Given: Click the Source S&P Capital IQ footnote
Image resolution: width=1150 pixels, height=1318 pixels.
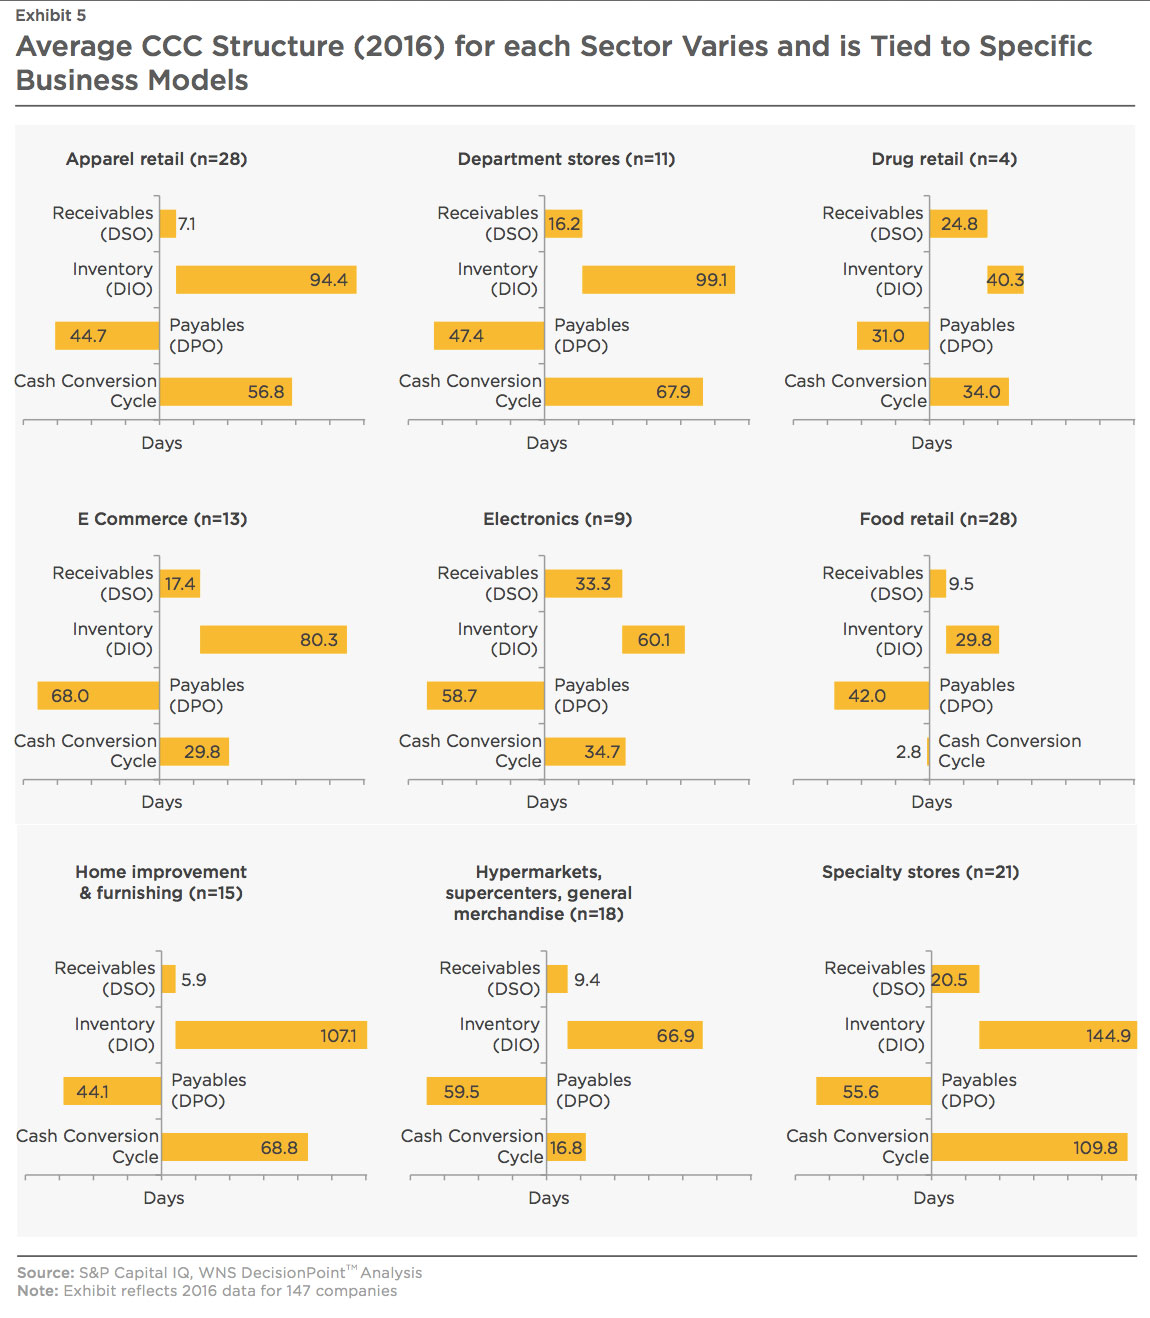Looking at the screenshot, I should pyautogui.click(x=220, y=1273).
